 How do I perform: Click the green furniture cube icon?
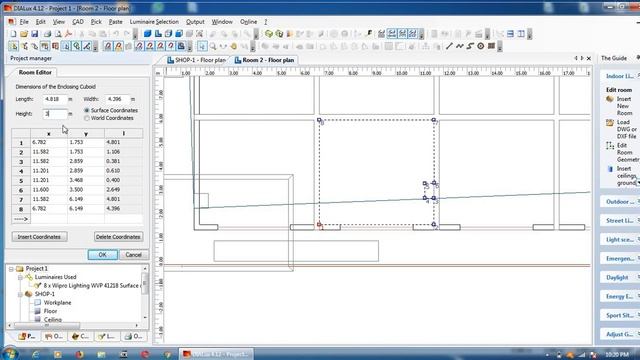269,34
